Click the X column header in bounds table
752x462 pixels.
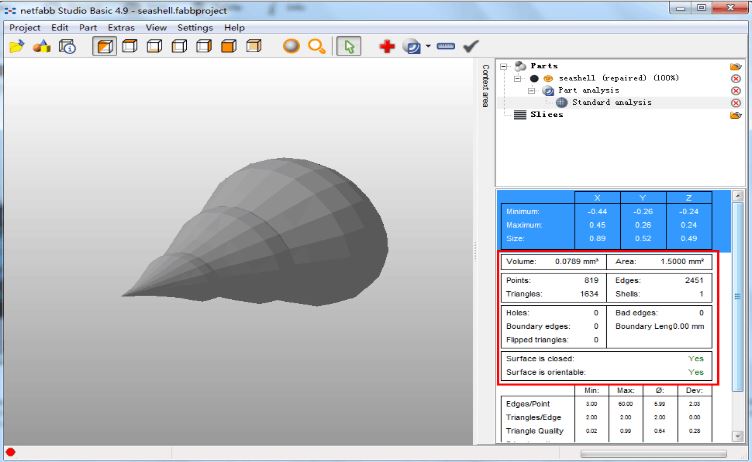pyautogui.click(x=597, y=197)
